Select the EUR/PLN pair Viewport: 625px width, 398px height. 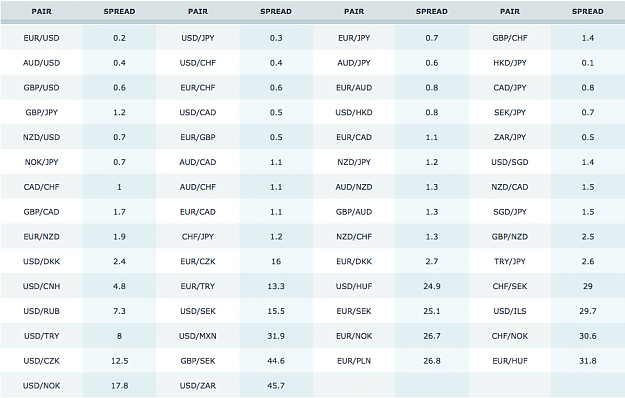354,361
